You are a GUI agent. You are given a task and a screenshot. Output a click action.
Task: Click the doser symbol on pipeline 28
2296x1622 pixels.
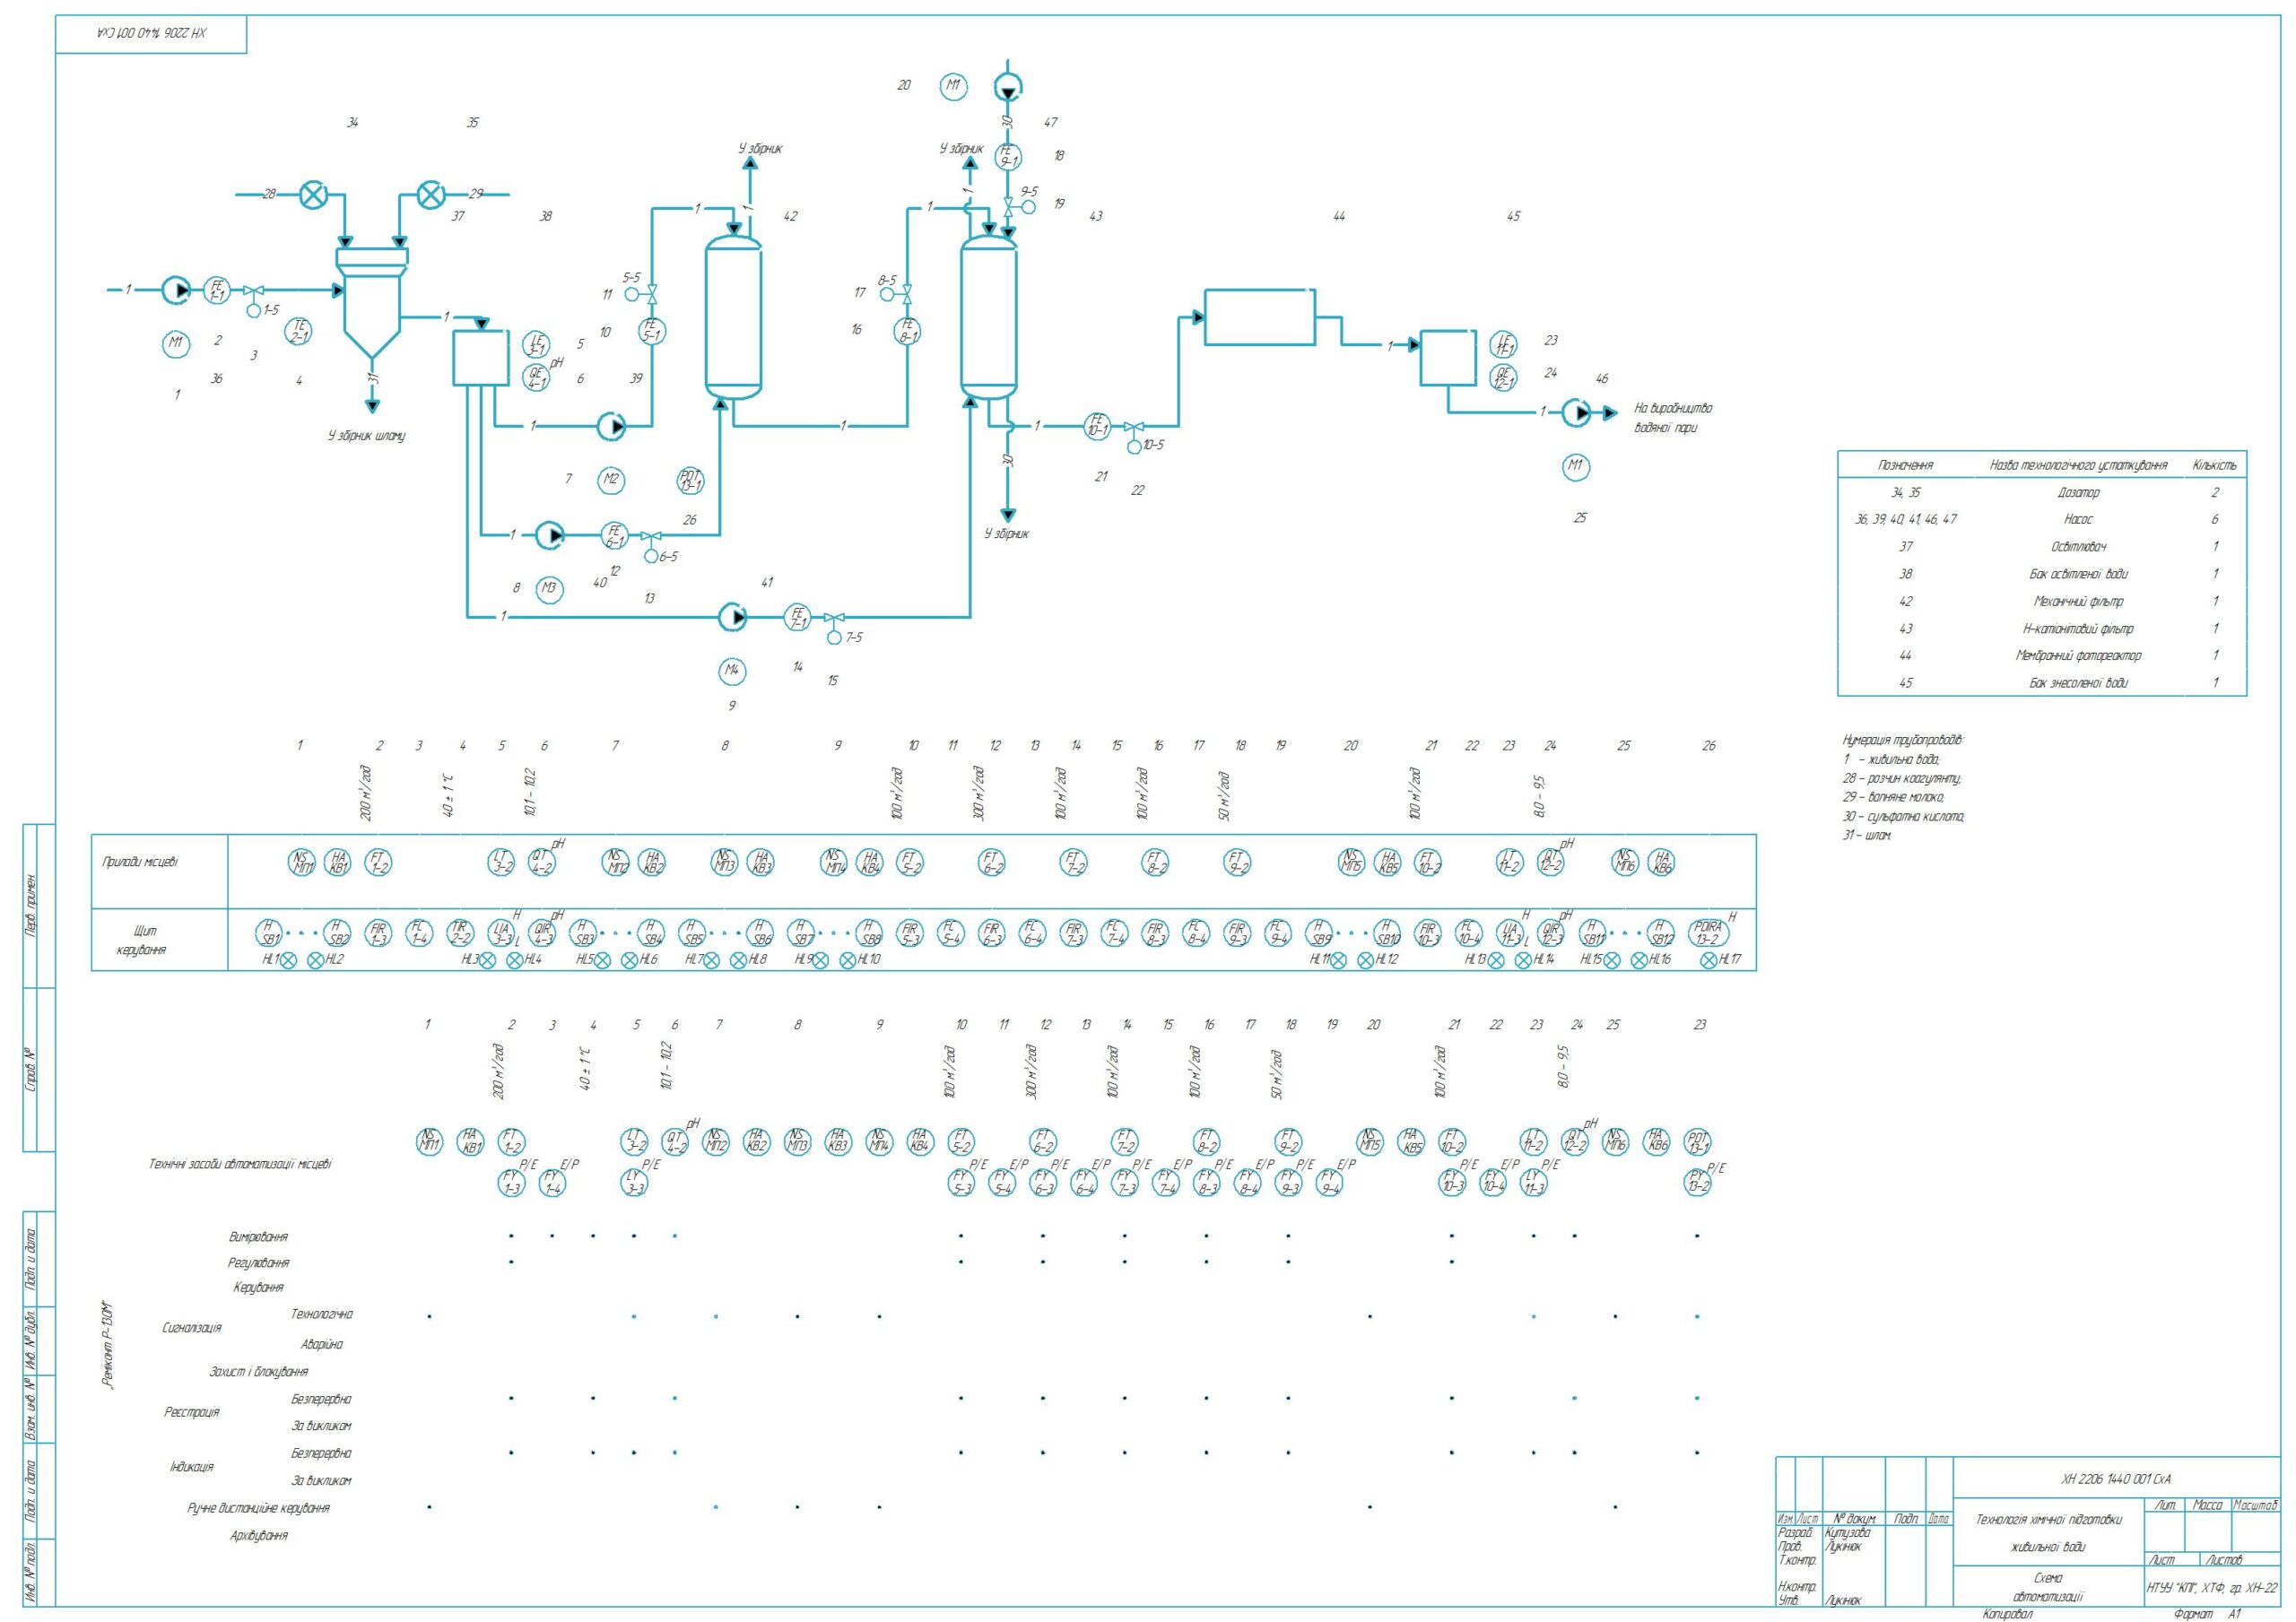[314, 194]
